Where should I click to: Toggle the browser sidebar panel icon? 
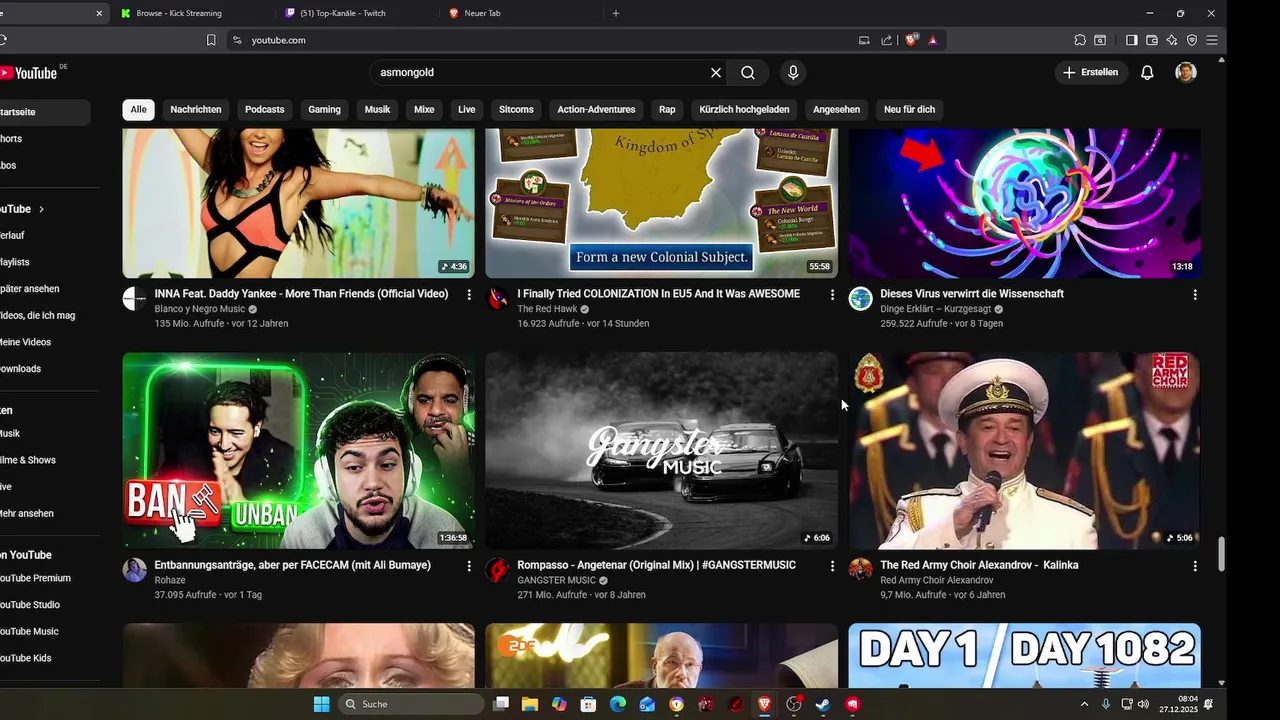(1132, 40)
